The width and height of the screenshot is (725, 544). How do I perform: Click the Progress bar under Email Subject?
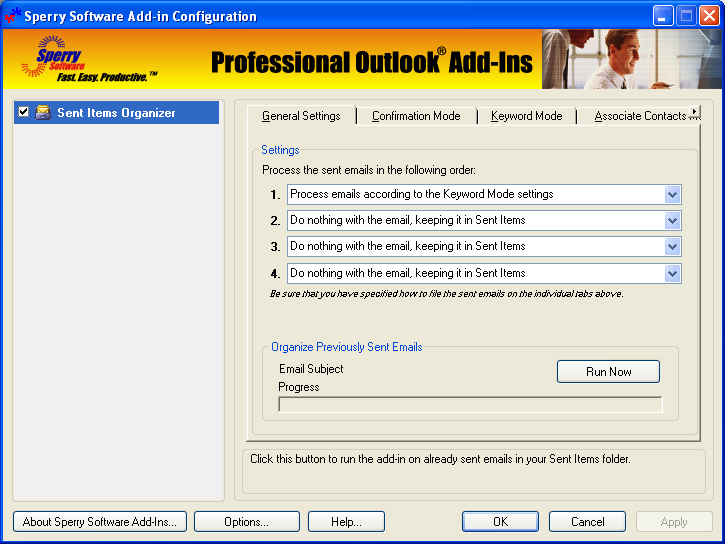(470, 404)
